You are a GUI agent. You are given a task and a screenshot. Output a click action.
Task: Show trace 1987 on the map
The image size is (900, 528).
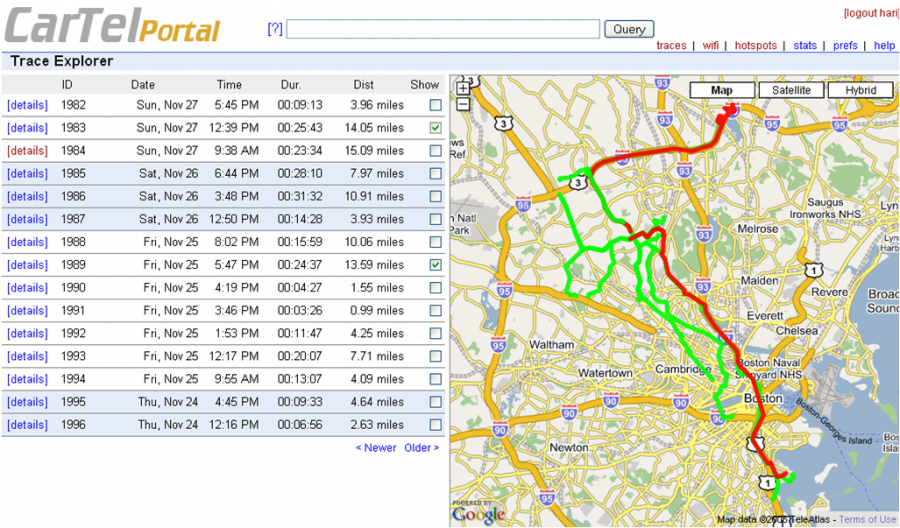pos(436,219)
